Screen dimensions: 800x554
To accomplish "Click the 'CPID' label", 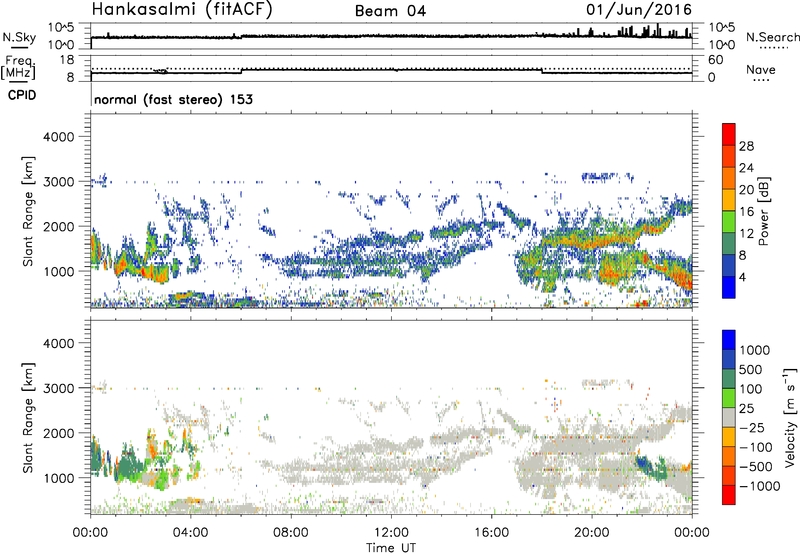I will point(22,95).
